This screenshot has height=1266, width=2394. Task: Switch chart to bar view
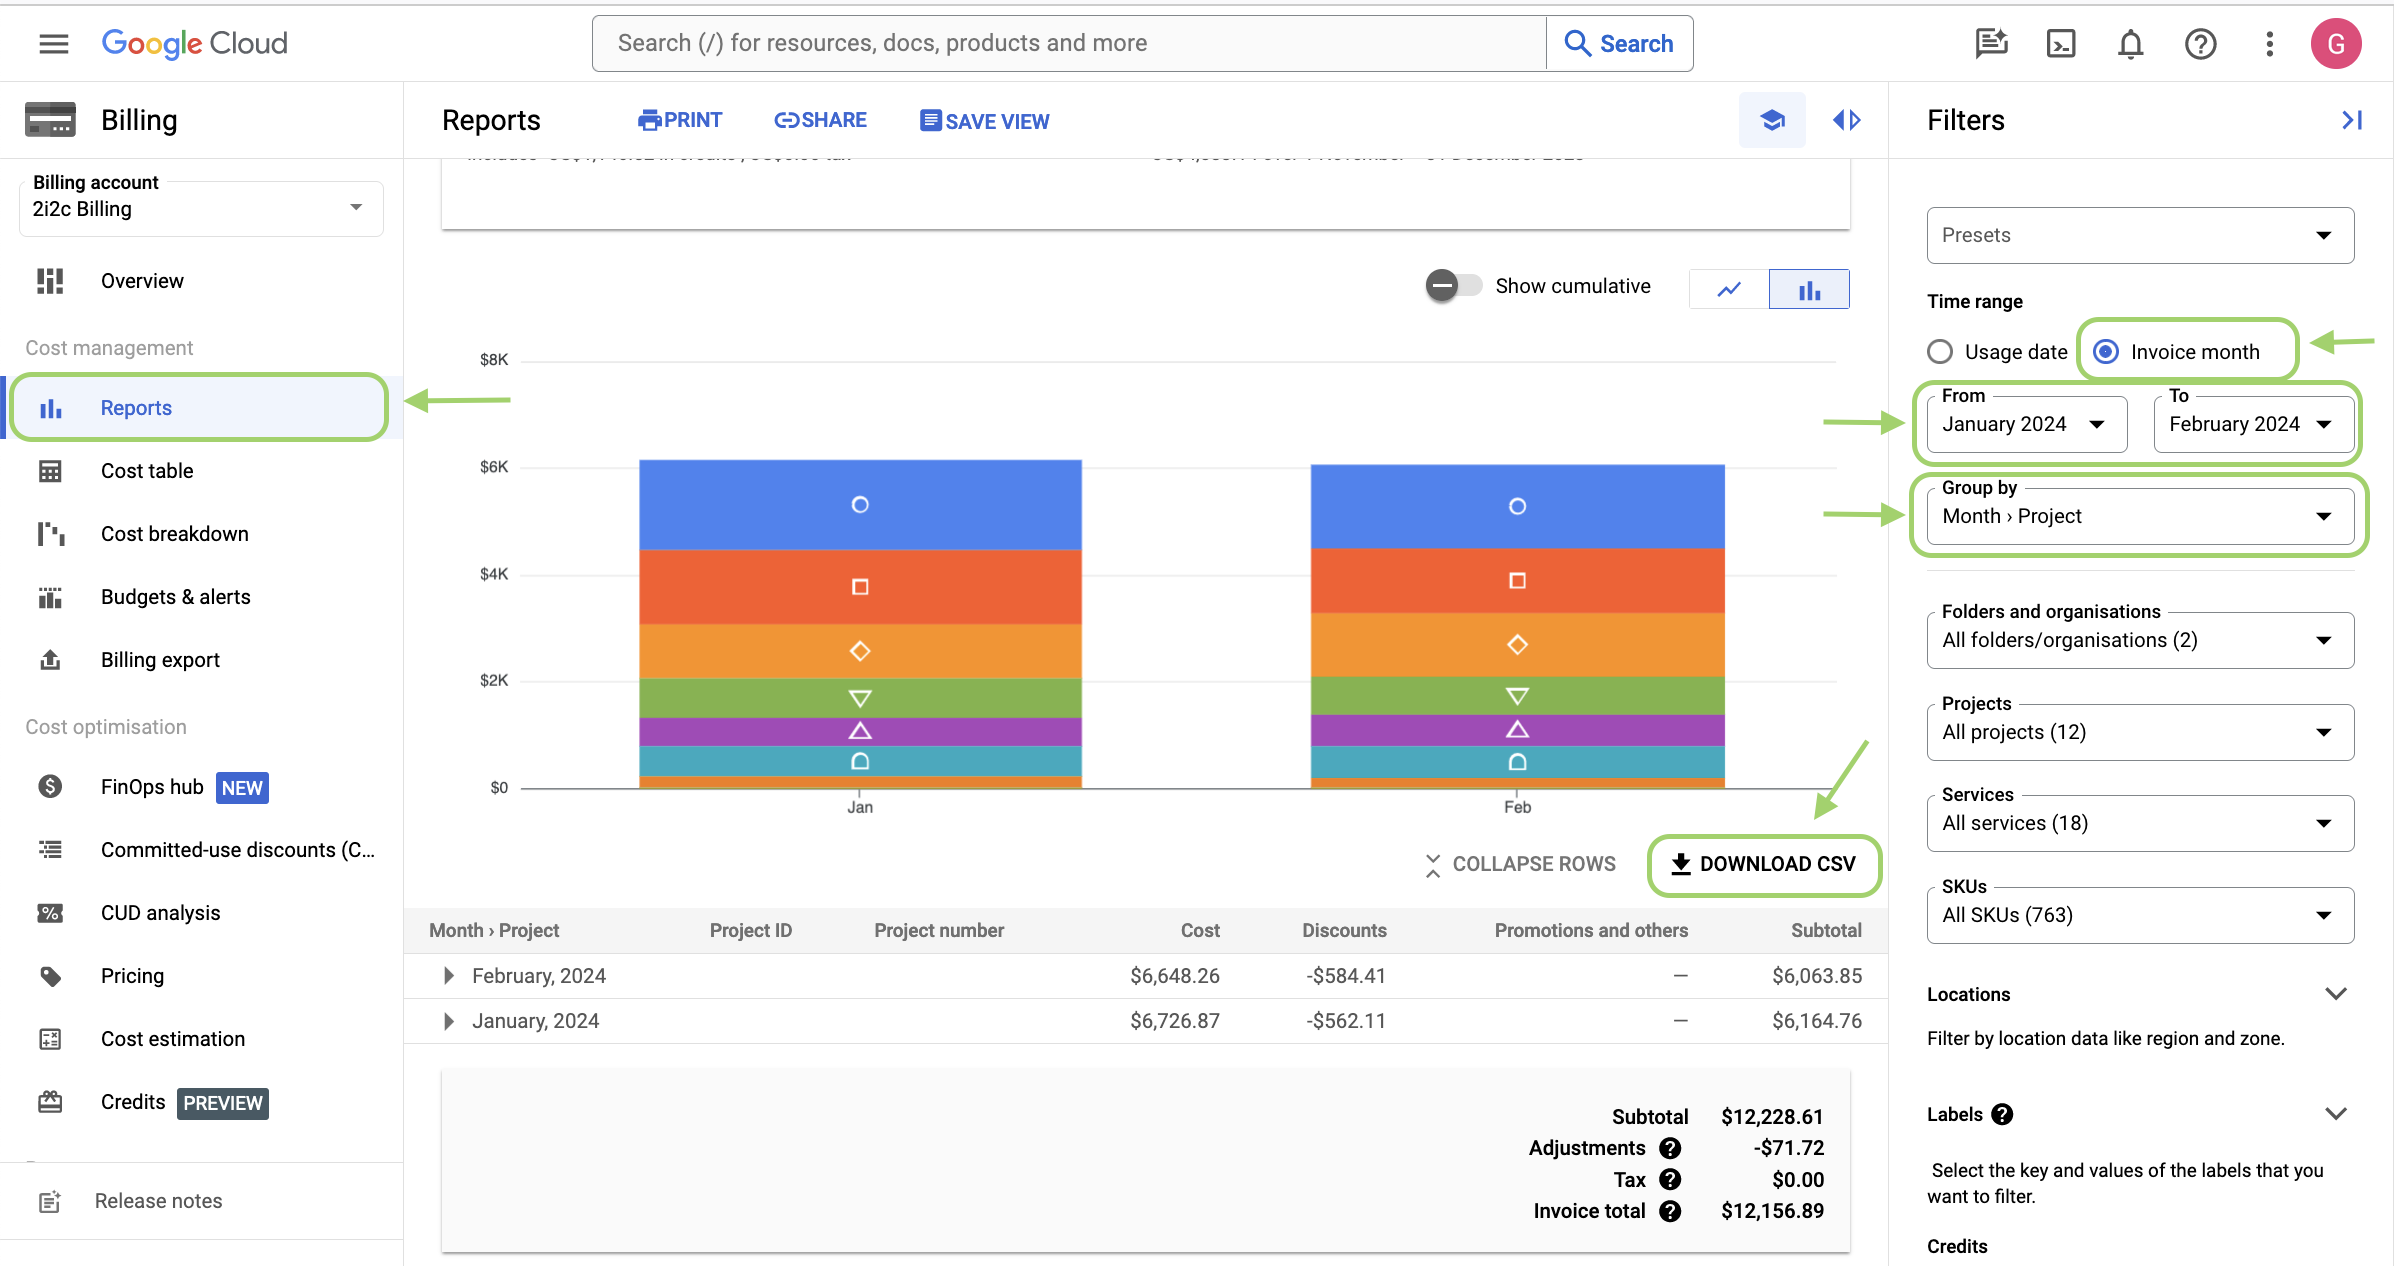coord(1809,289)
